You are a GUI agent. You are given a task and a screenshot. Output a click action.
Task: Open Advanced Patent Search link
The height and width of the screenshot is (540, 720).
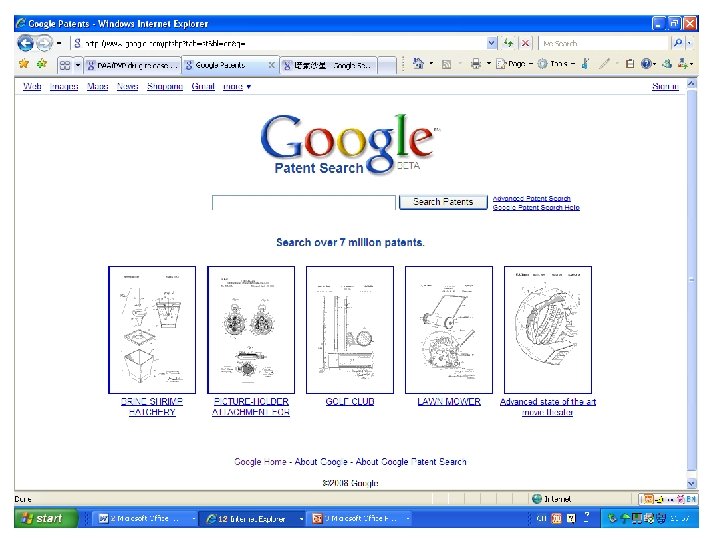coord(532,198)
